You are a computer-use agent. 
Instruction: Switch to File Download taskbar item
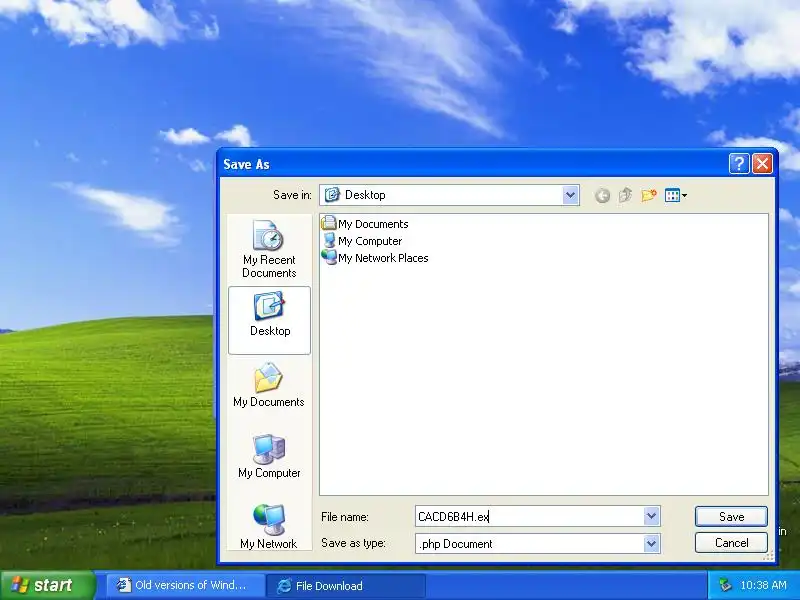tap(346, 585)
